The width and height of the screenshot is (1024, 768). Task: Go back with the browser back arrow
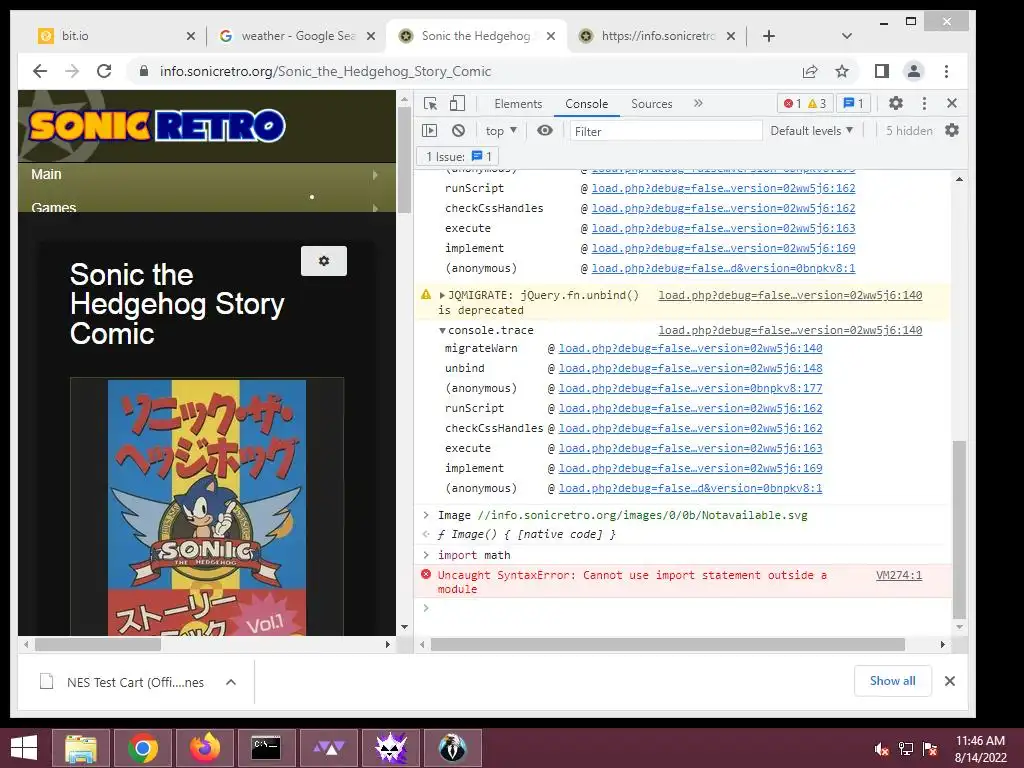tap(40, 71)
